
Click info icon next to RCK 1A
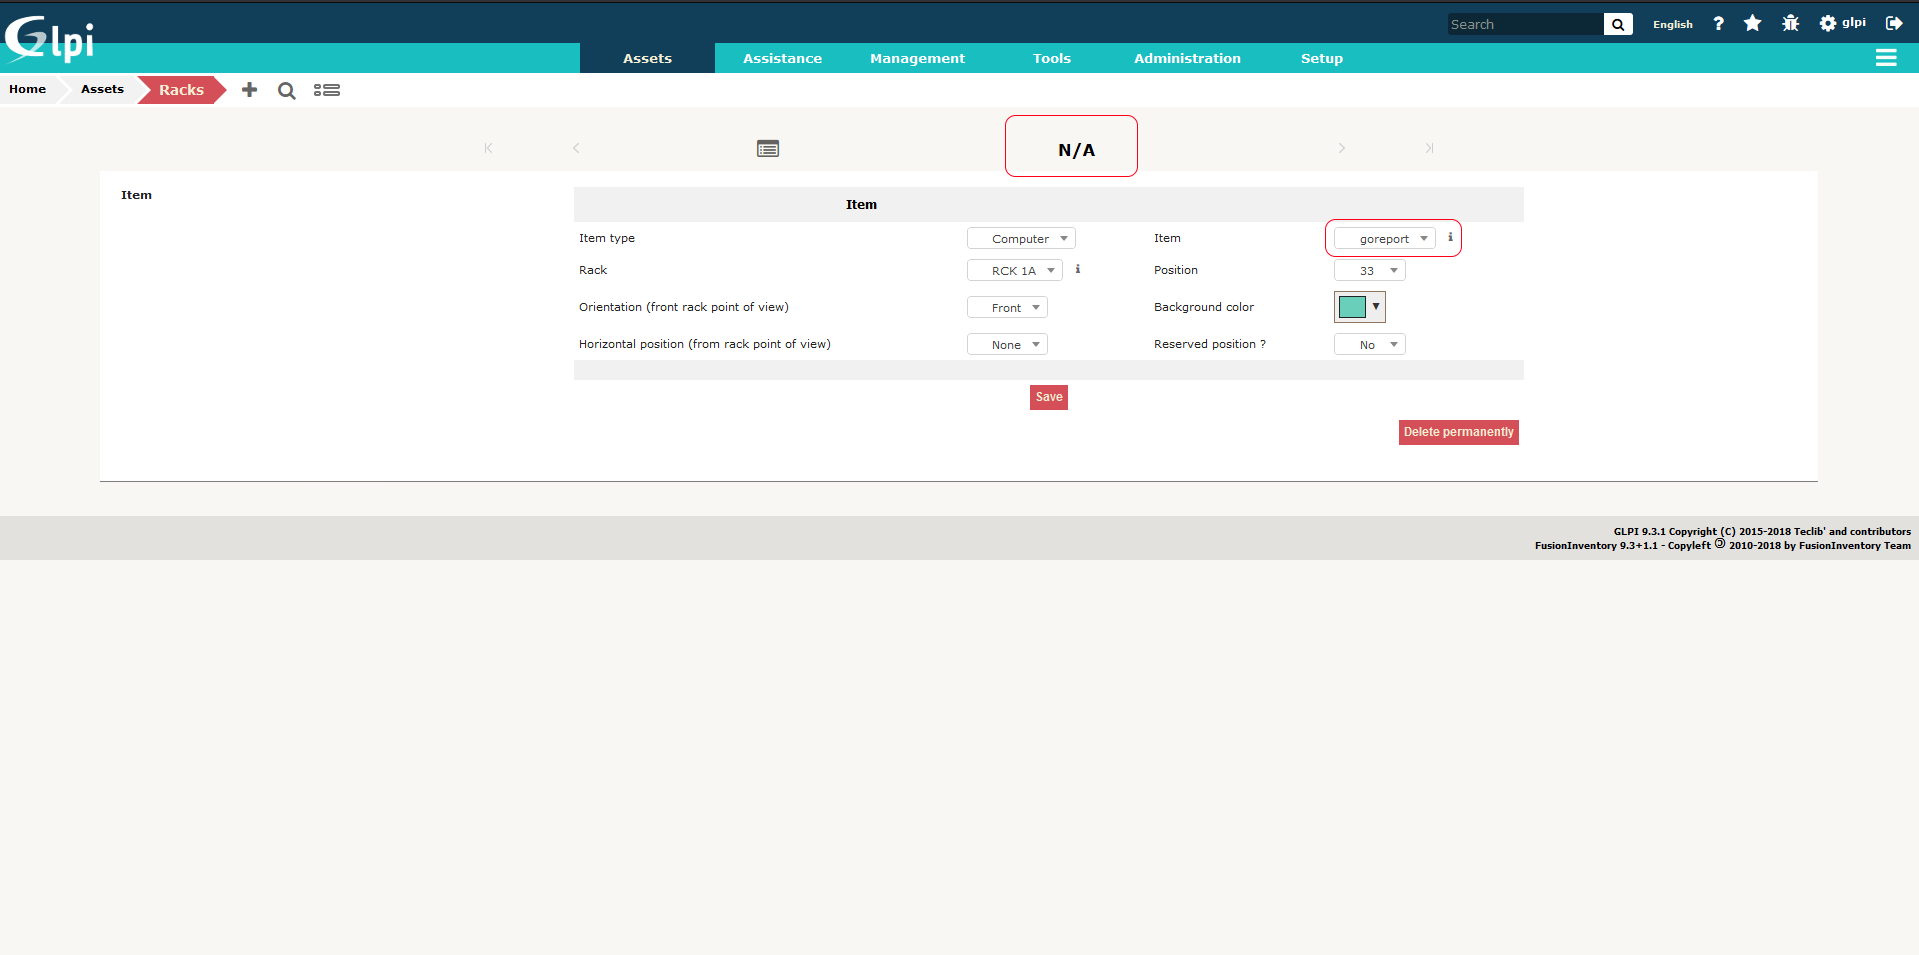tap(1077, 269)
